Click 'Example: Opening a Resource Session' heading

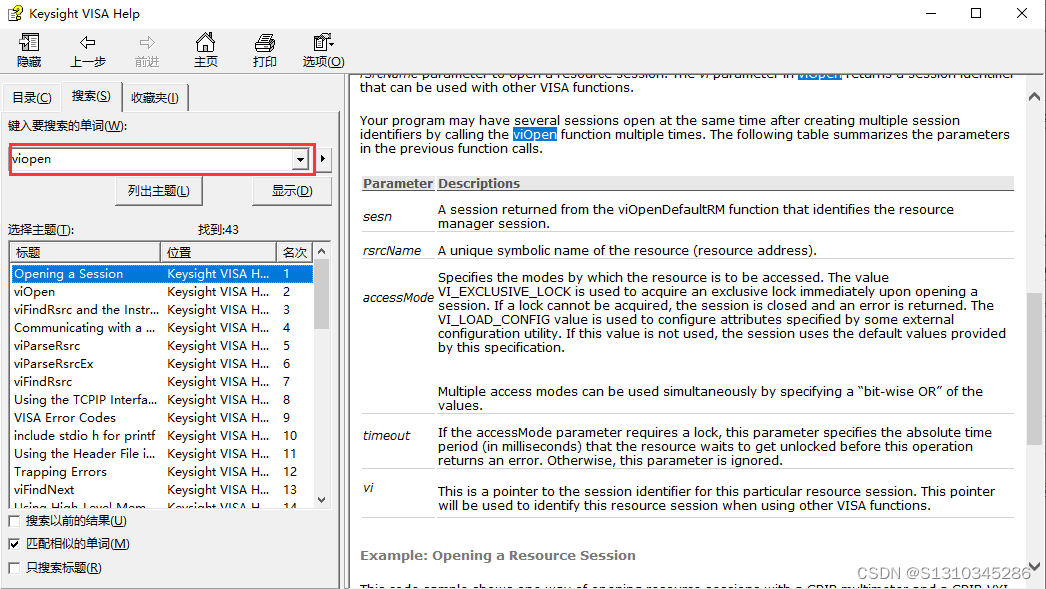click(498, 556)
